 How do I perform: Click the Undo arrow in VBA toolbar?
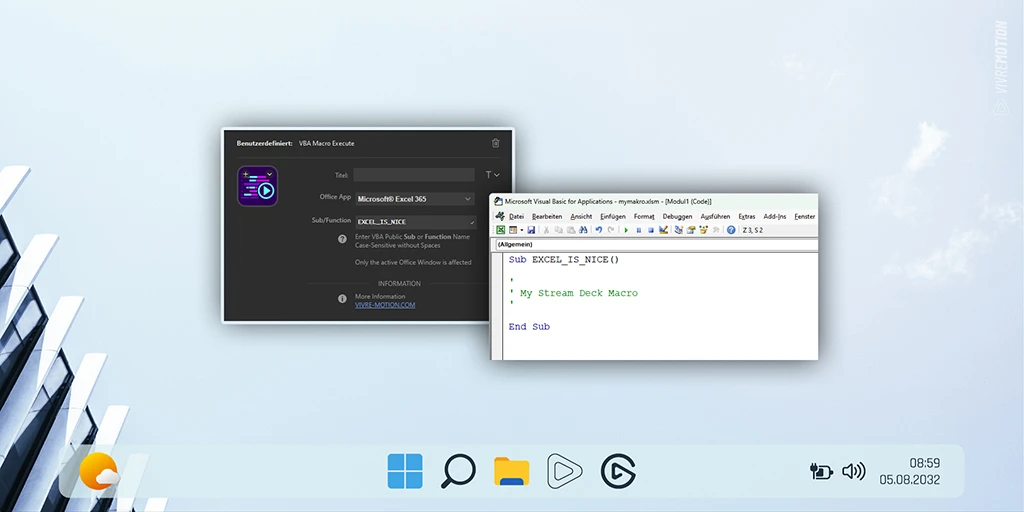598,230
